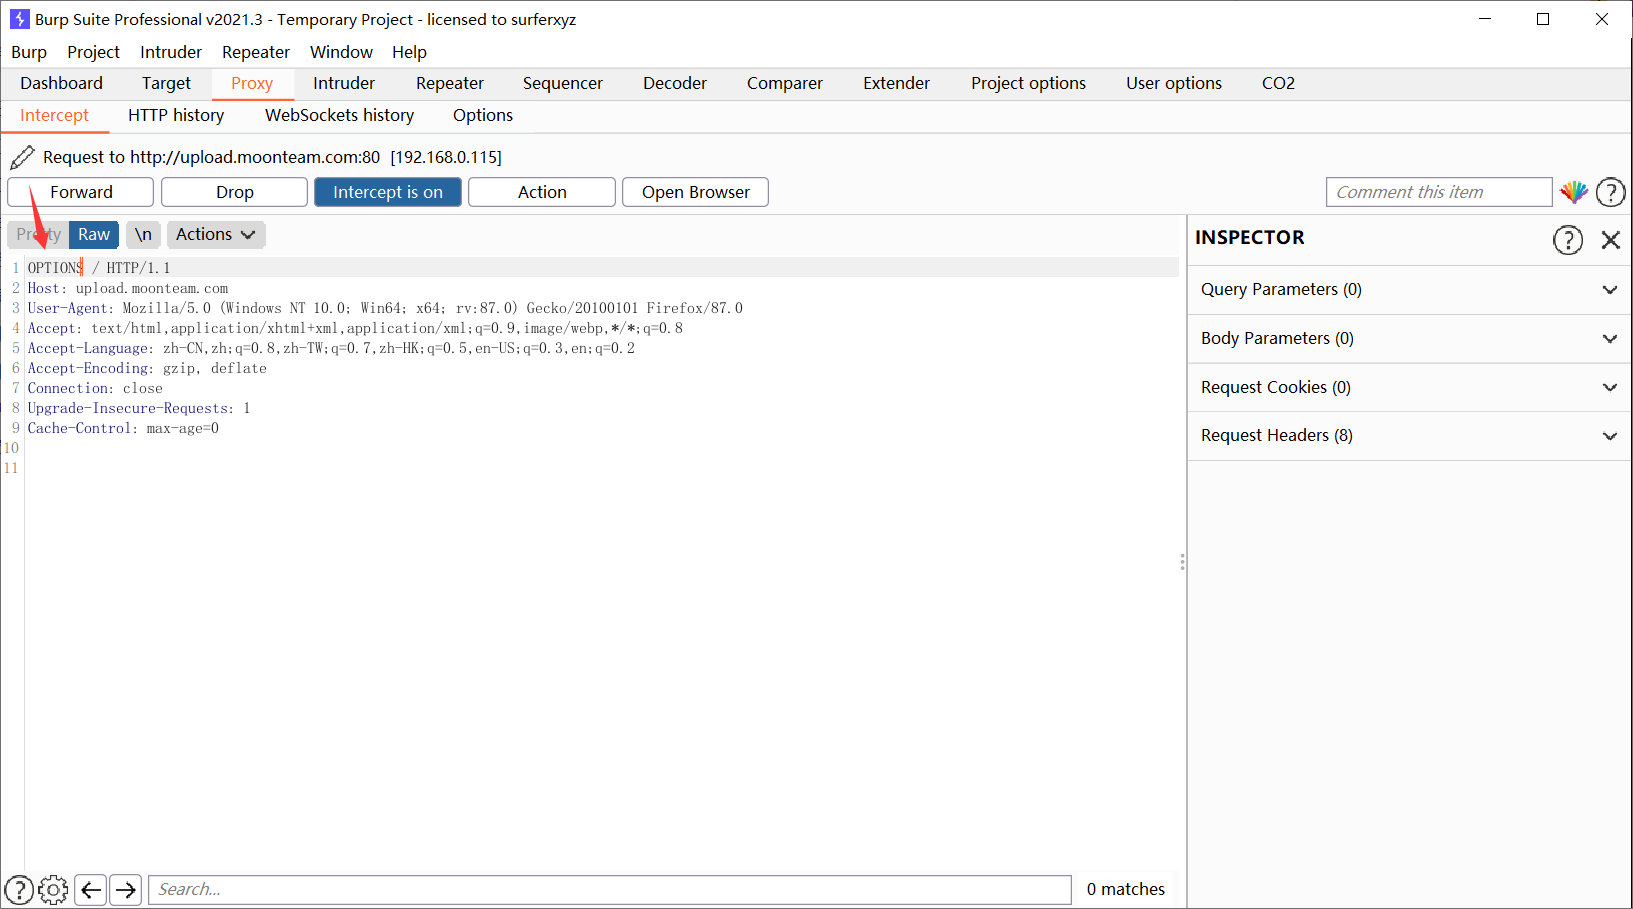
Task: Close the Inspector panel
Action: 1611,240
